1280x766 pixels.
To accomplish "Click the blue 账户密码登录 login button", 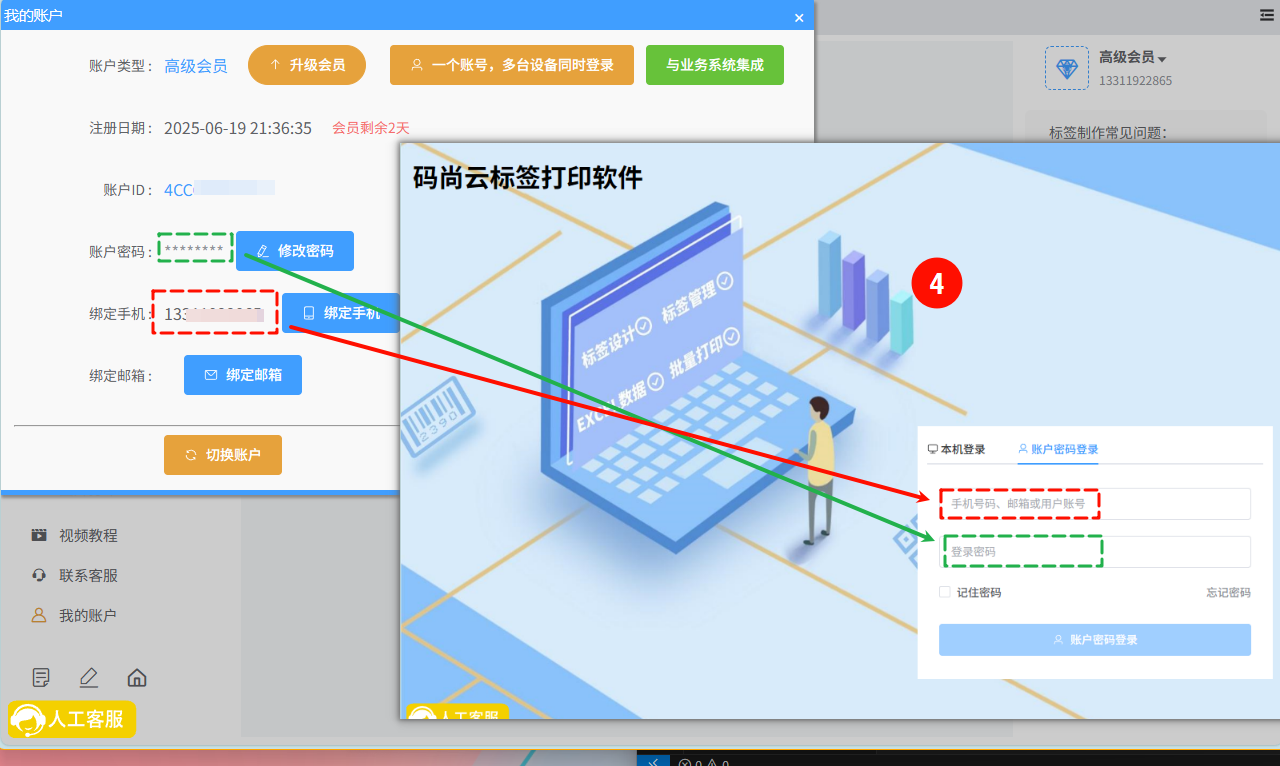I will 1095,640.
